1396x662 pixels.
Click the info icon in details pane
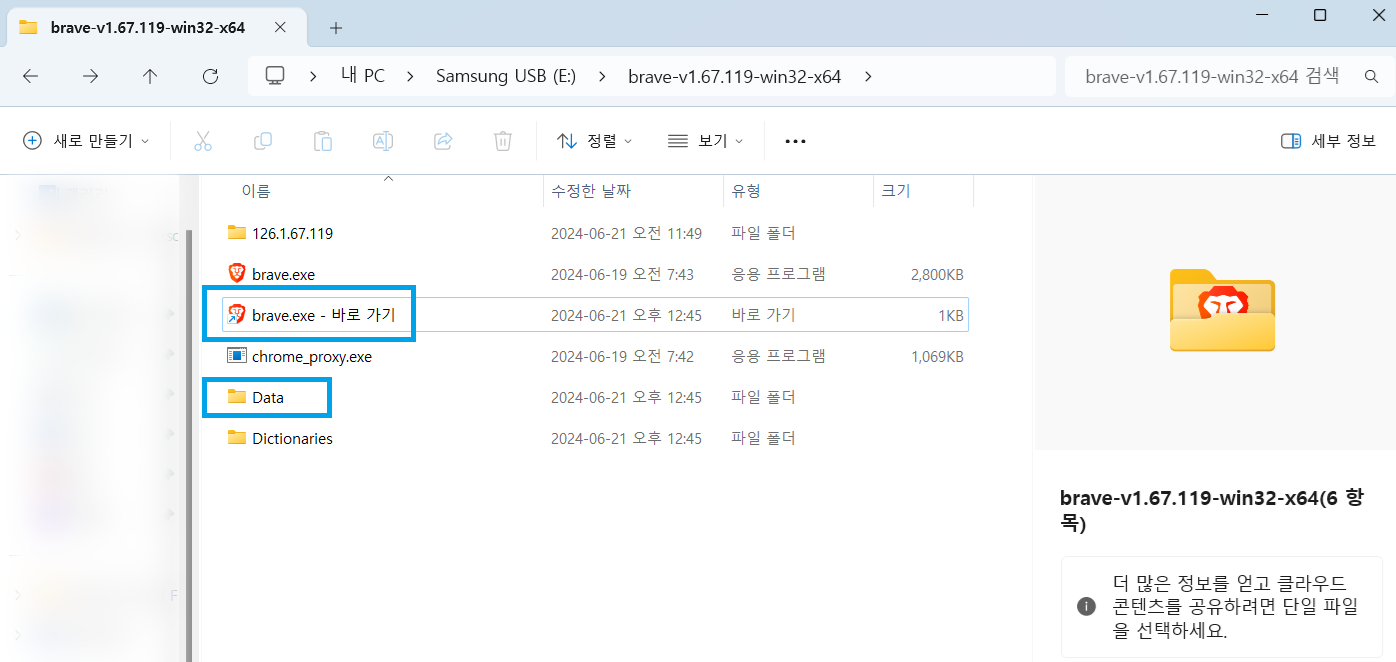point(1085,607)
